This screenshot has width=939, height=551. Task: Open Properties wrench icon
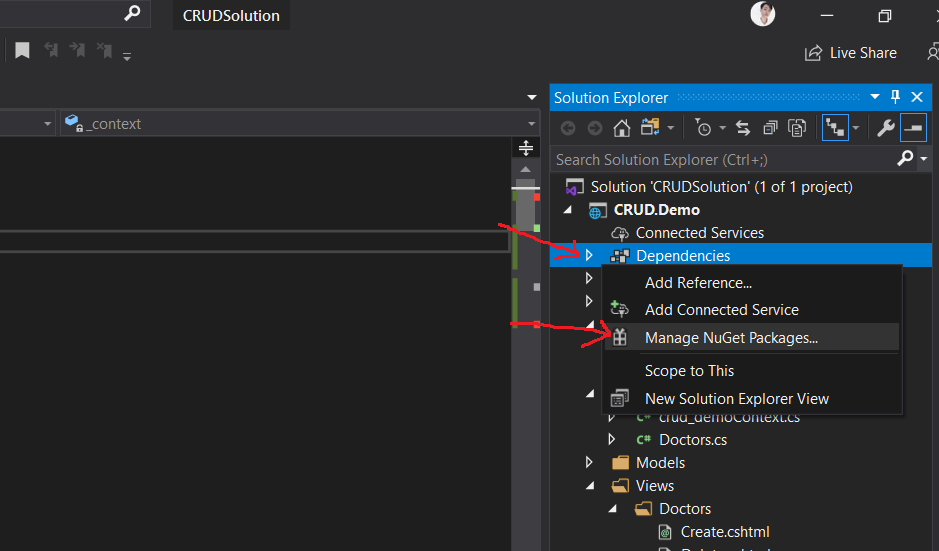pos(885,128)
